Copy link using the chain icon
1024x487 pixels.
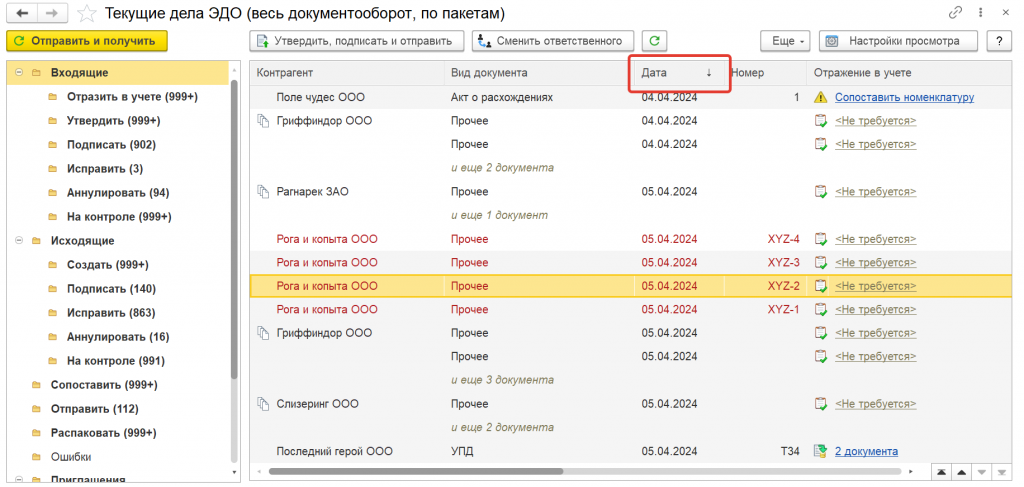point(956,13)
